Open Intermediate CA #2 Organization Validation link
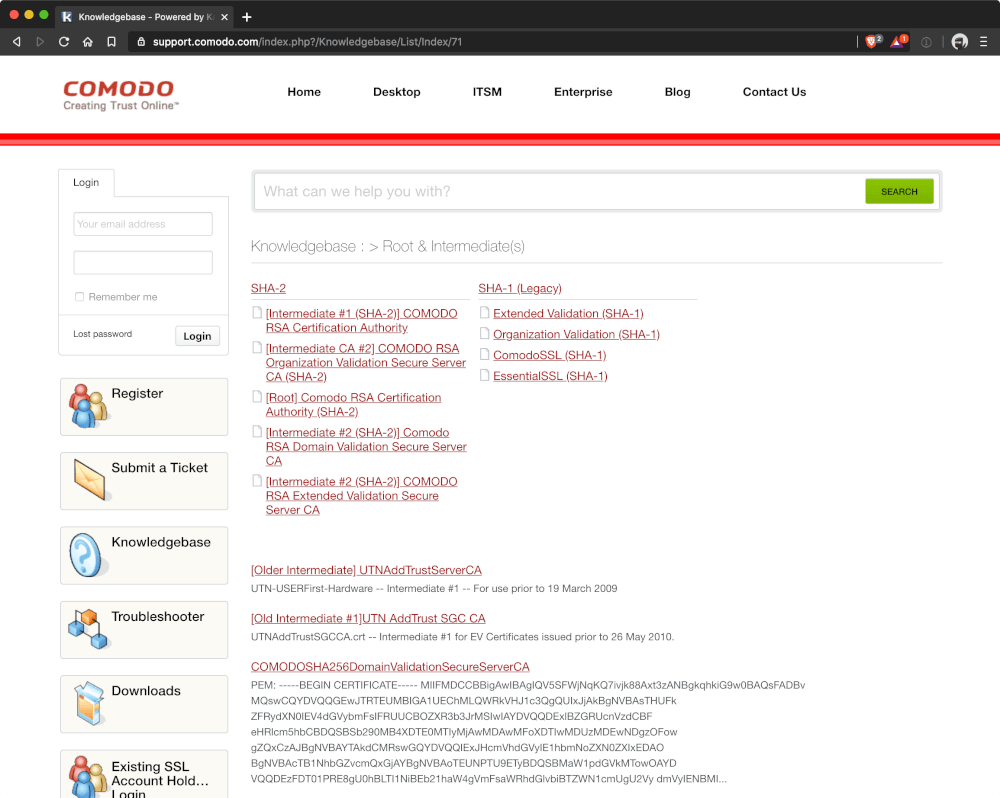Image resolution: width=1000 pixels, height=798 pixels. coord(365,362)
